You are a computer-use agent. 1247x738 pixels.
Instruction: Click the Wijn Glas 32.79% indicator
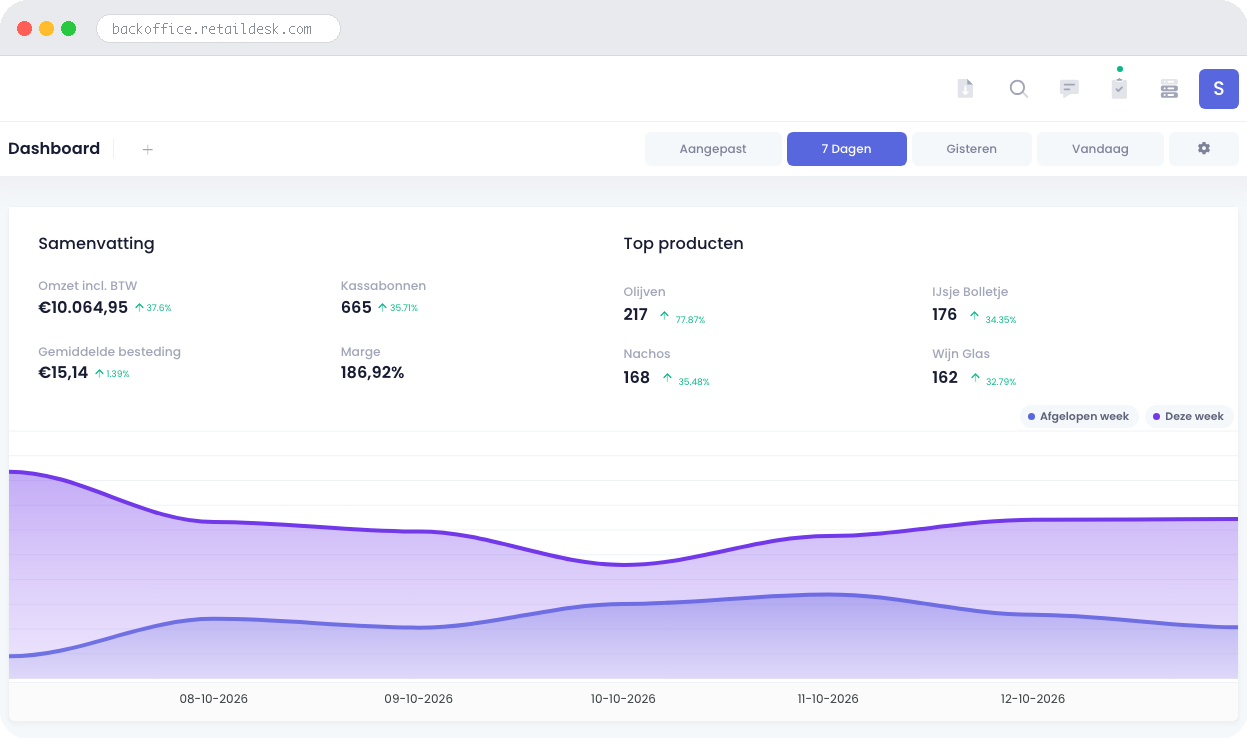pos(992,379)
